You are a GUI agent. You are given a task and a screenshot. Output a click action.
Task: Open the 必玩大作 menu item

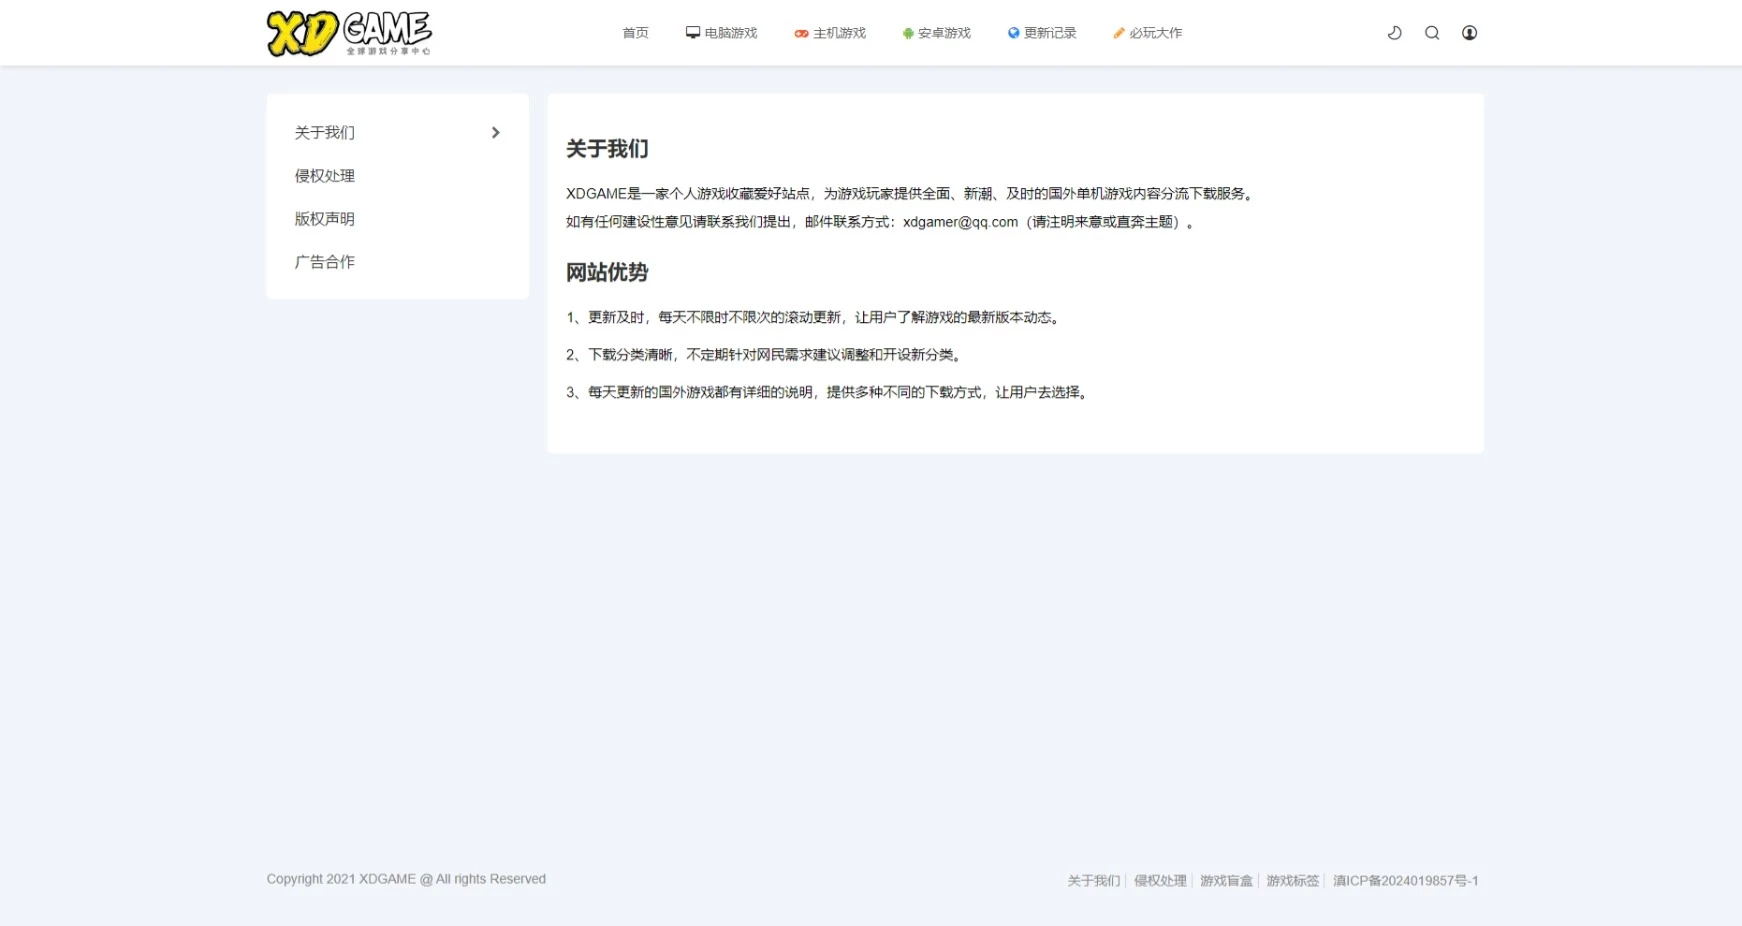(1147, 33)
